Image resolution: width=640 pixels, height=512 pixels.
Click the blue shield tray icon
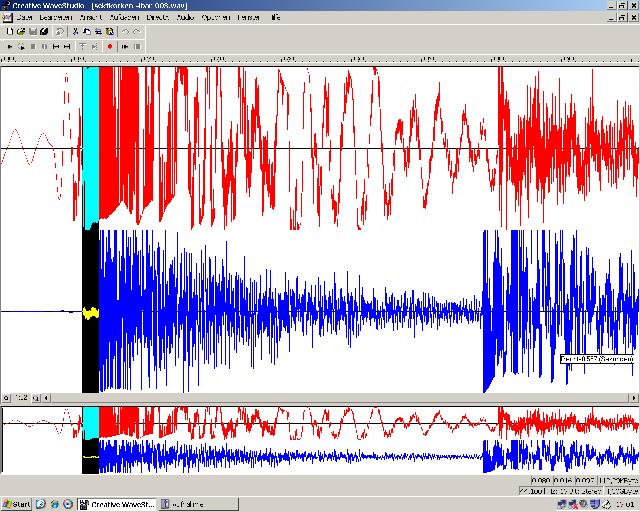(596, 505)
